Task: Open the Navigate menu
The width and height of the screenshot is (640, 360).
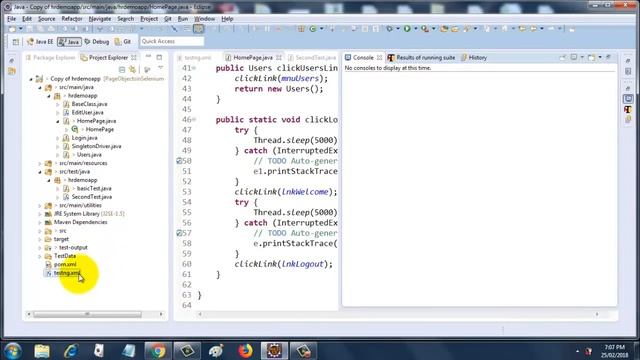Action: [100, 19]
